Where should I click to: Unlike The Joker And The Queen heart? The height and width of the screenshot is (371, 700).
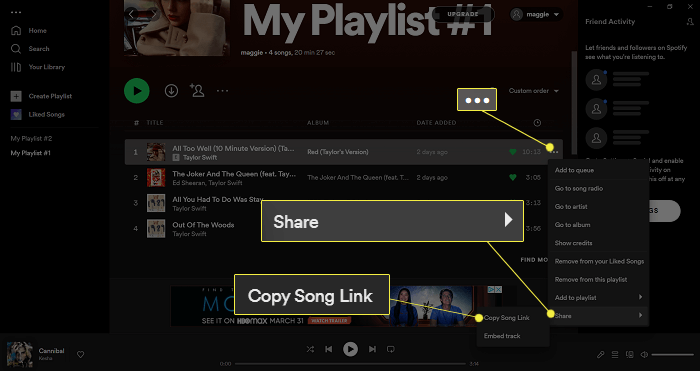(x=512, y=177)
